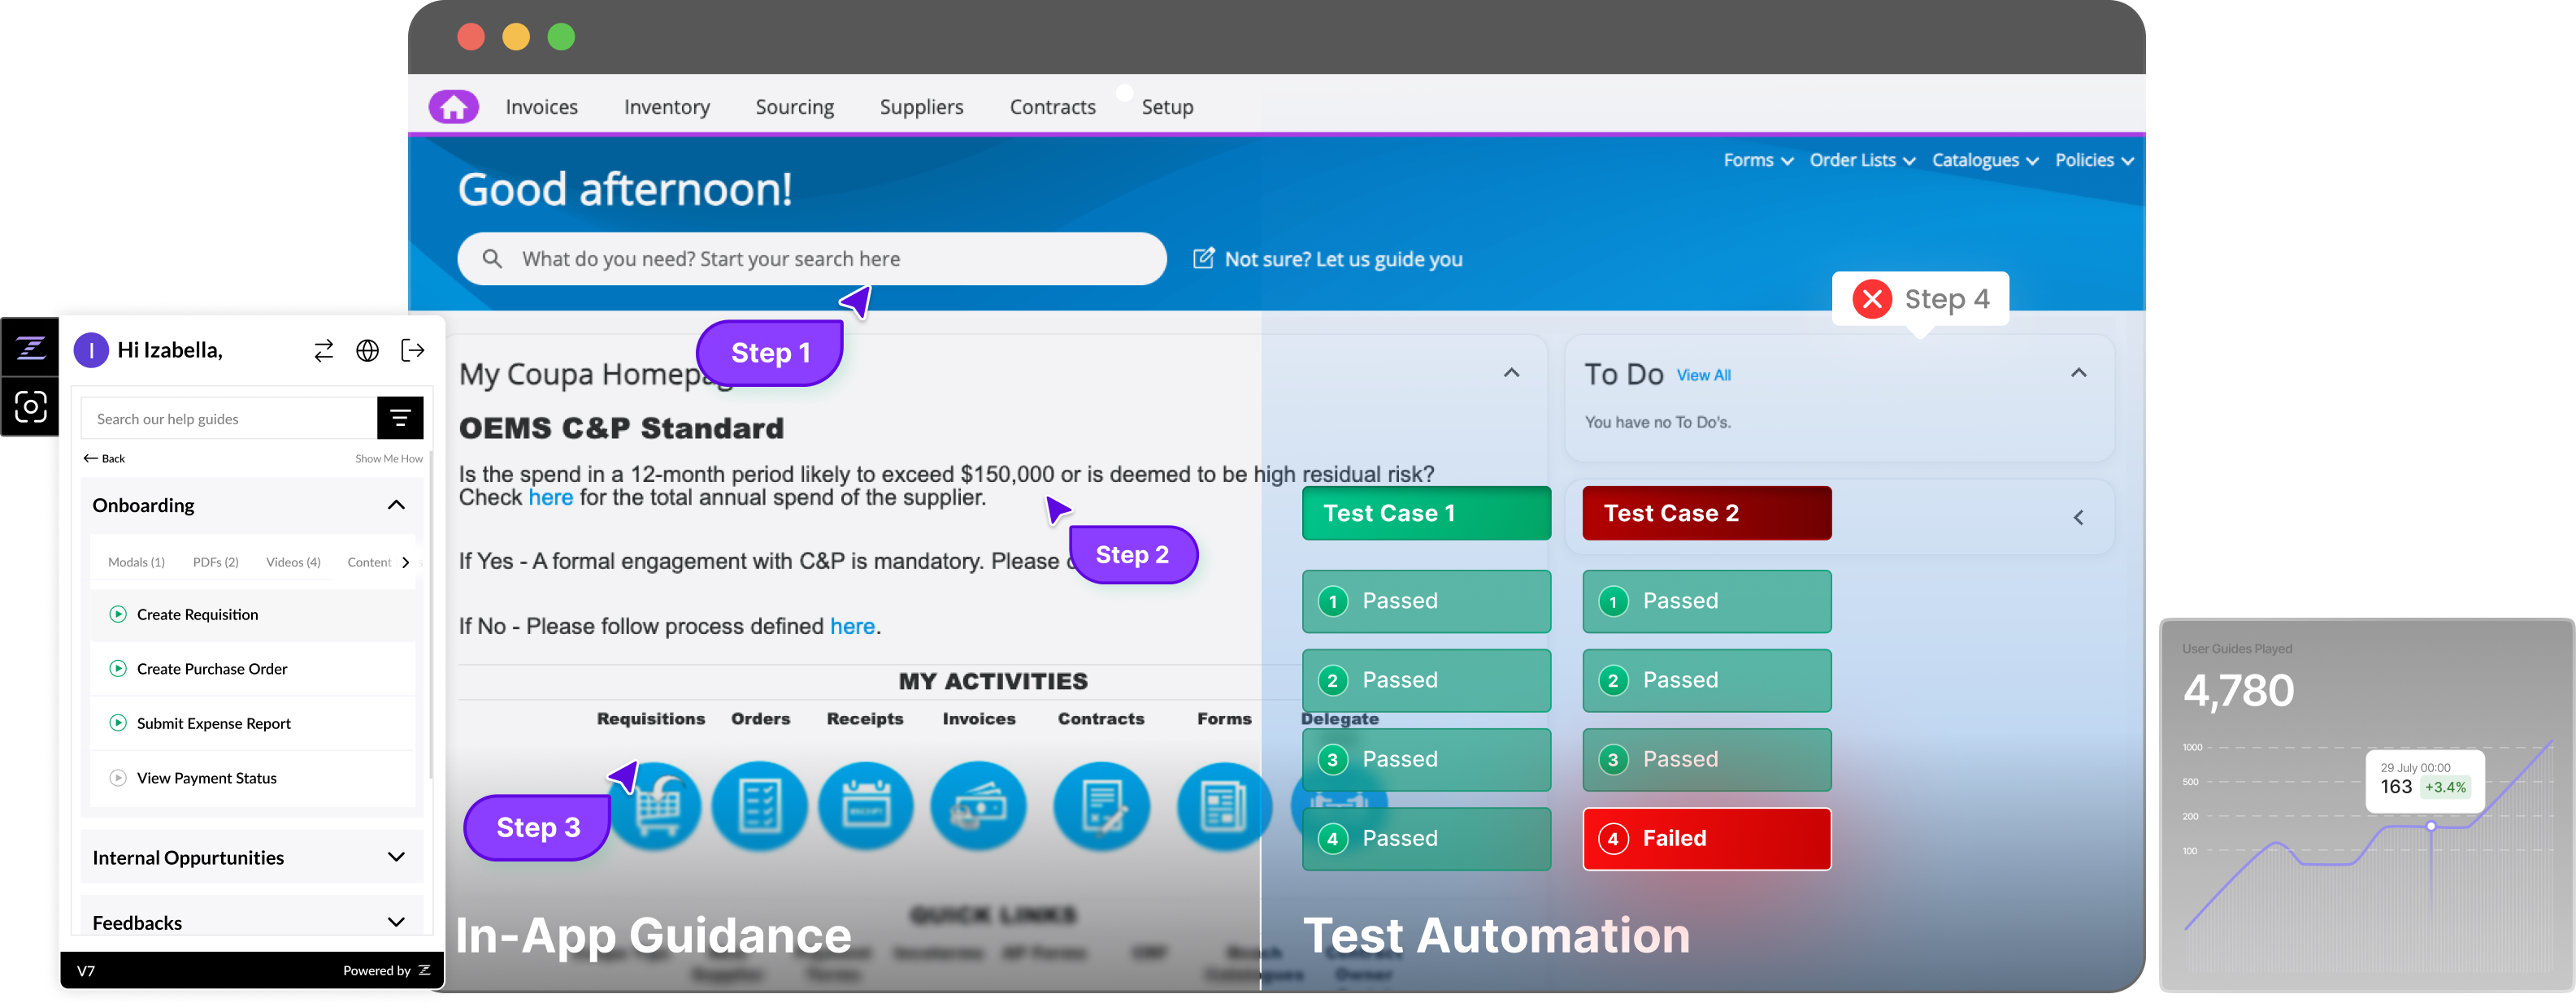The height and width of the screenshot is (1007, 2576).
Task: Collapse the My Coupa Homepage panel
Action: point(1511,373)
